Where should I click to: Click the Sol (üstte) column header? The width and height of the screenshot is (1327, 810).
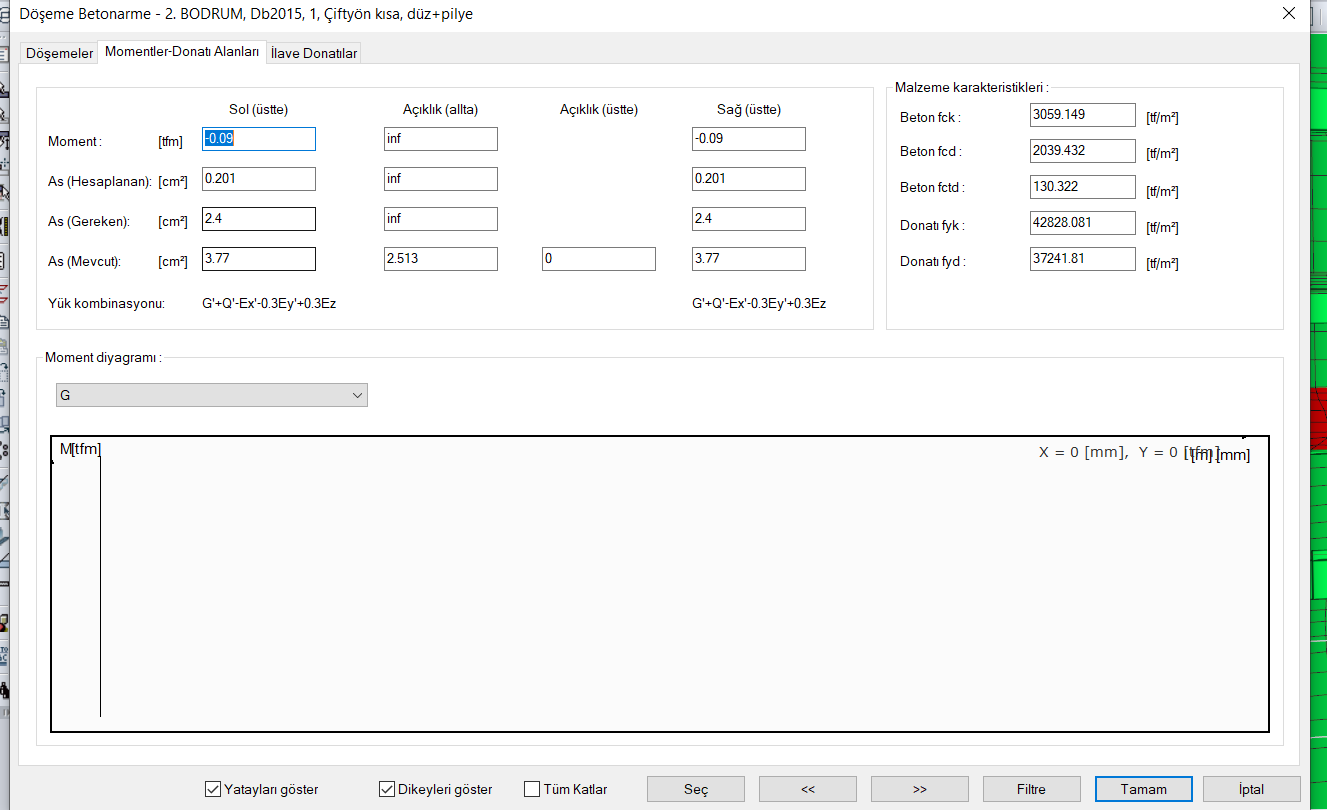tap(258, 110)
